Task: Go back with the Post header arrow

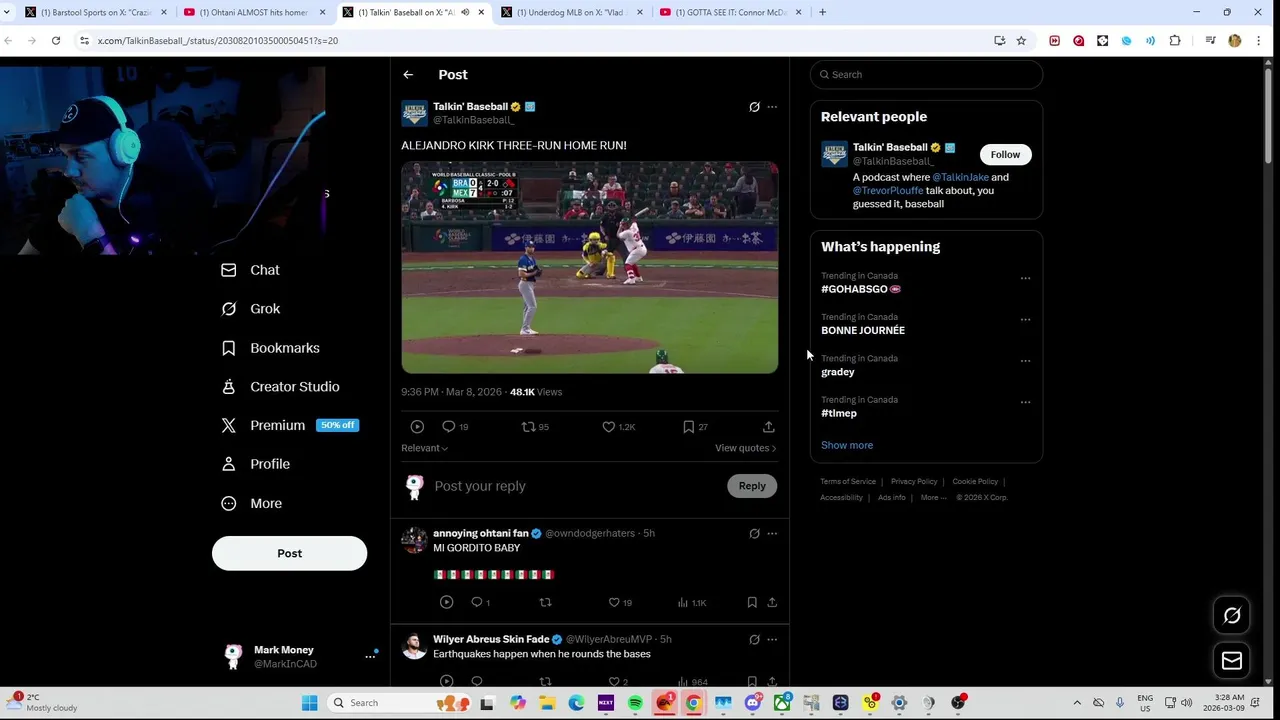Action: point(408,75)
